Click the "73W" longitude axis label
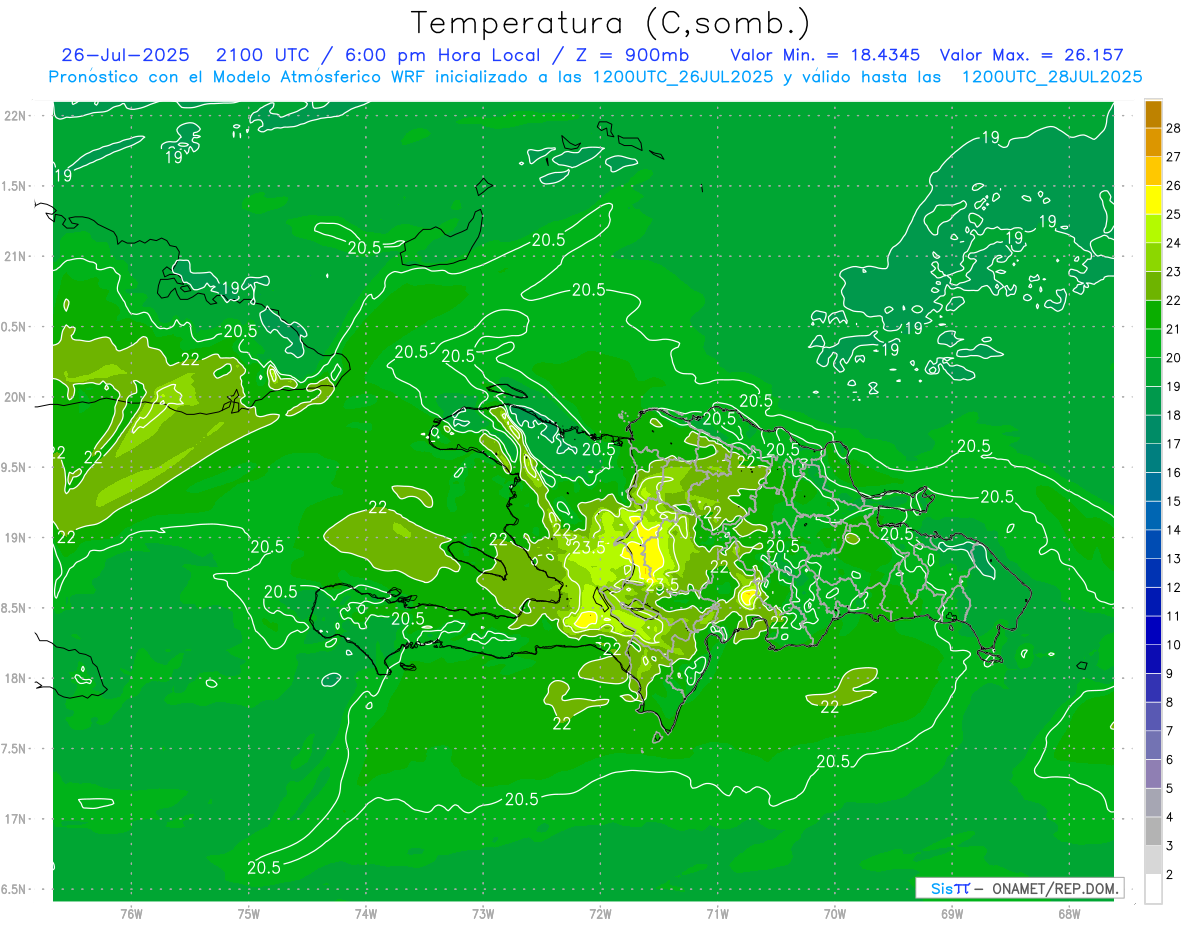 tap(483, 914)
